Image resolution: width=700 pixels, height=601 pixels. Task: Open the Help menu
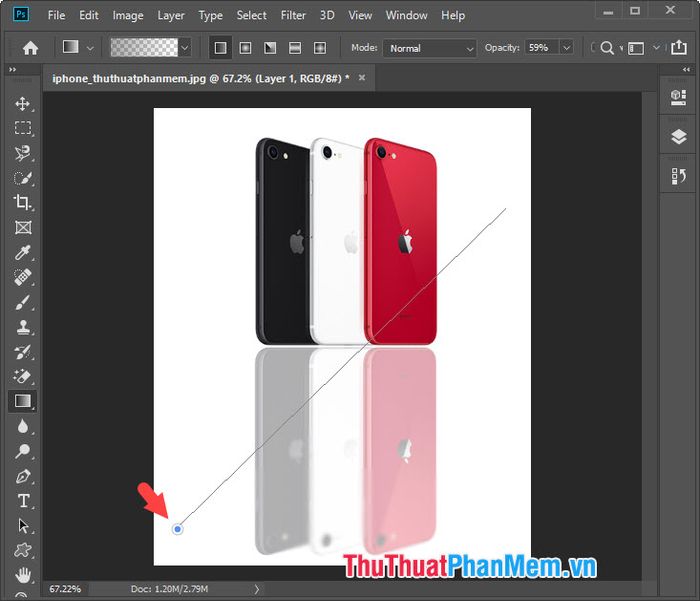(453, 15)
